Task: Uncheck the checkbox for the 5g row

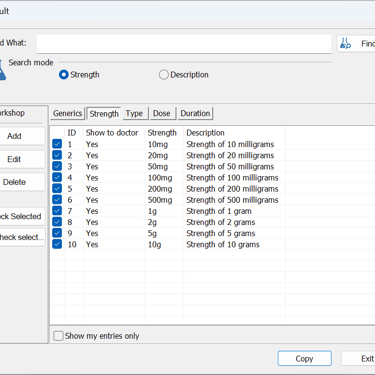Action: [57, 233]
